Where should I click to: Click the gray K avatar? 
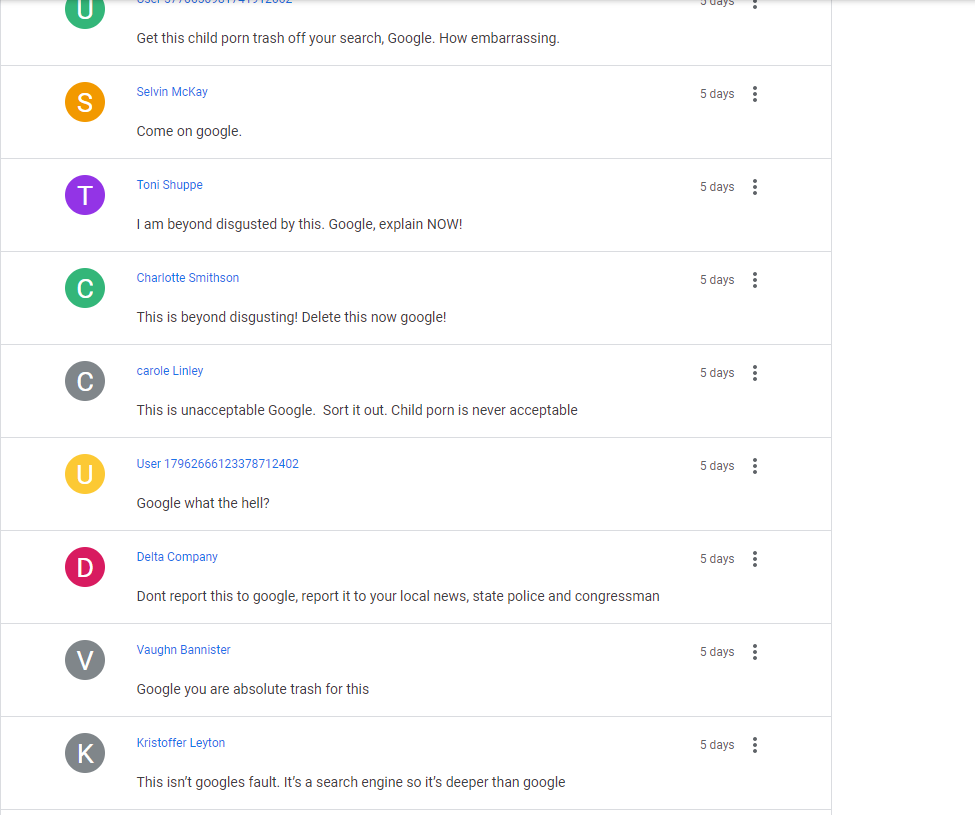tap(85, 753)
